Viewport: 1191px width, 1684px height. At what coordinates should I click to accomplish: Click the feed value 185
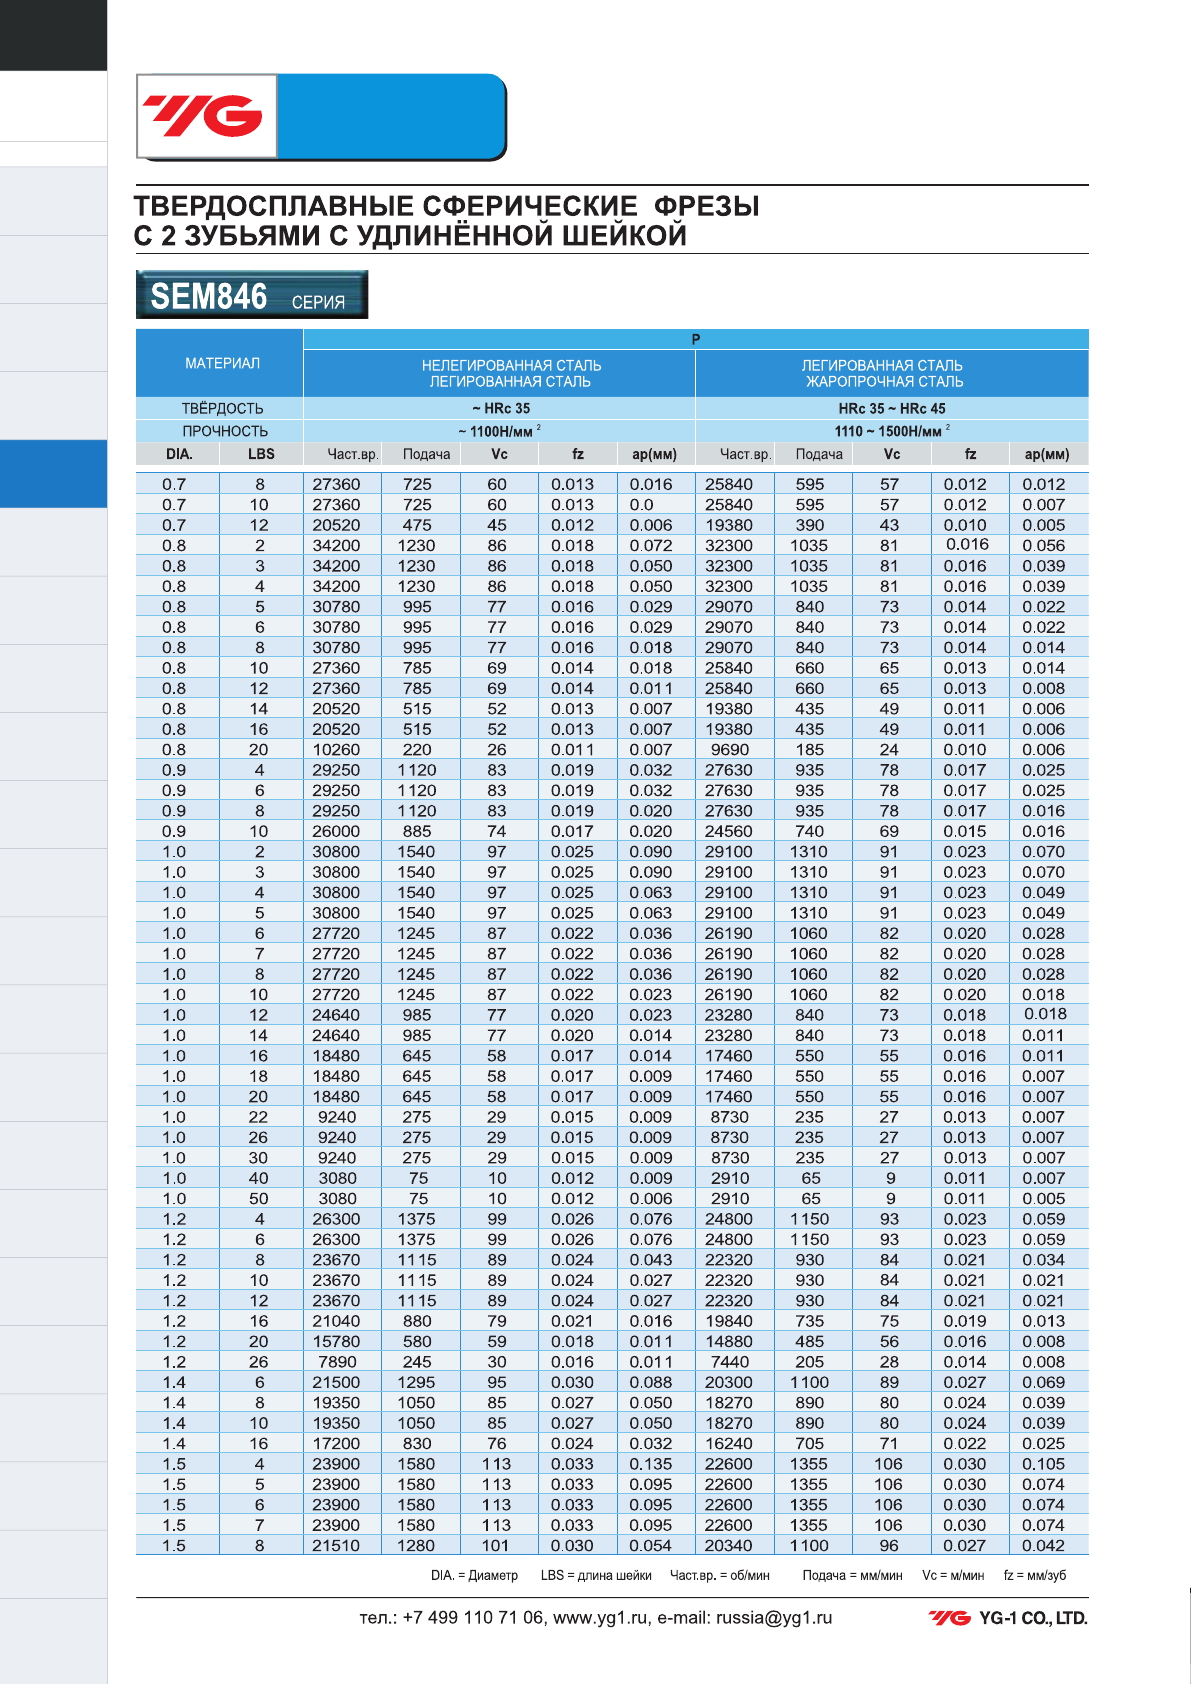click(810, 750)
